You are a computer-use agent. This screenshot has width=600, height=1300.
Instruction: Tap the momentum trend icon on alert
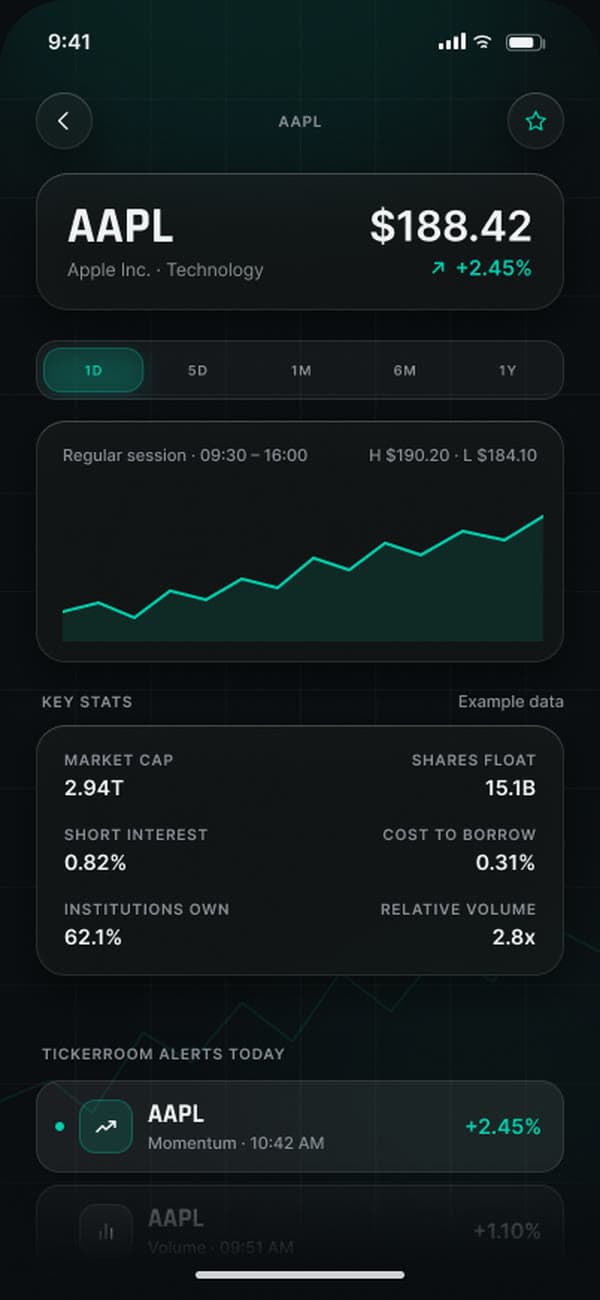(x=105, y=1126)
